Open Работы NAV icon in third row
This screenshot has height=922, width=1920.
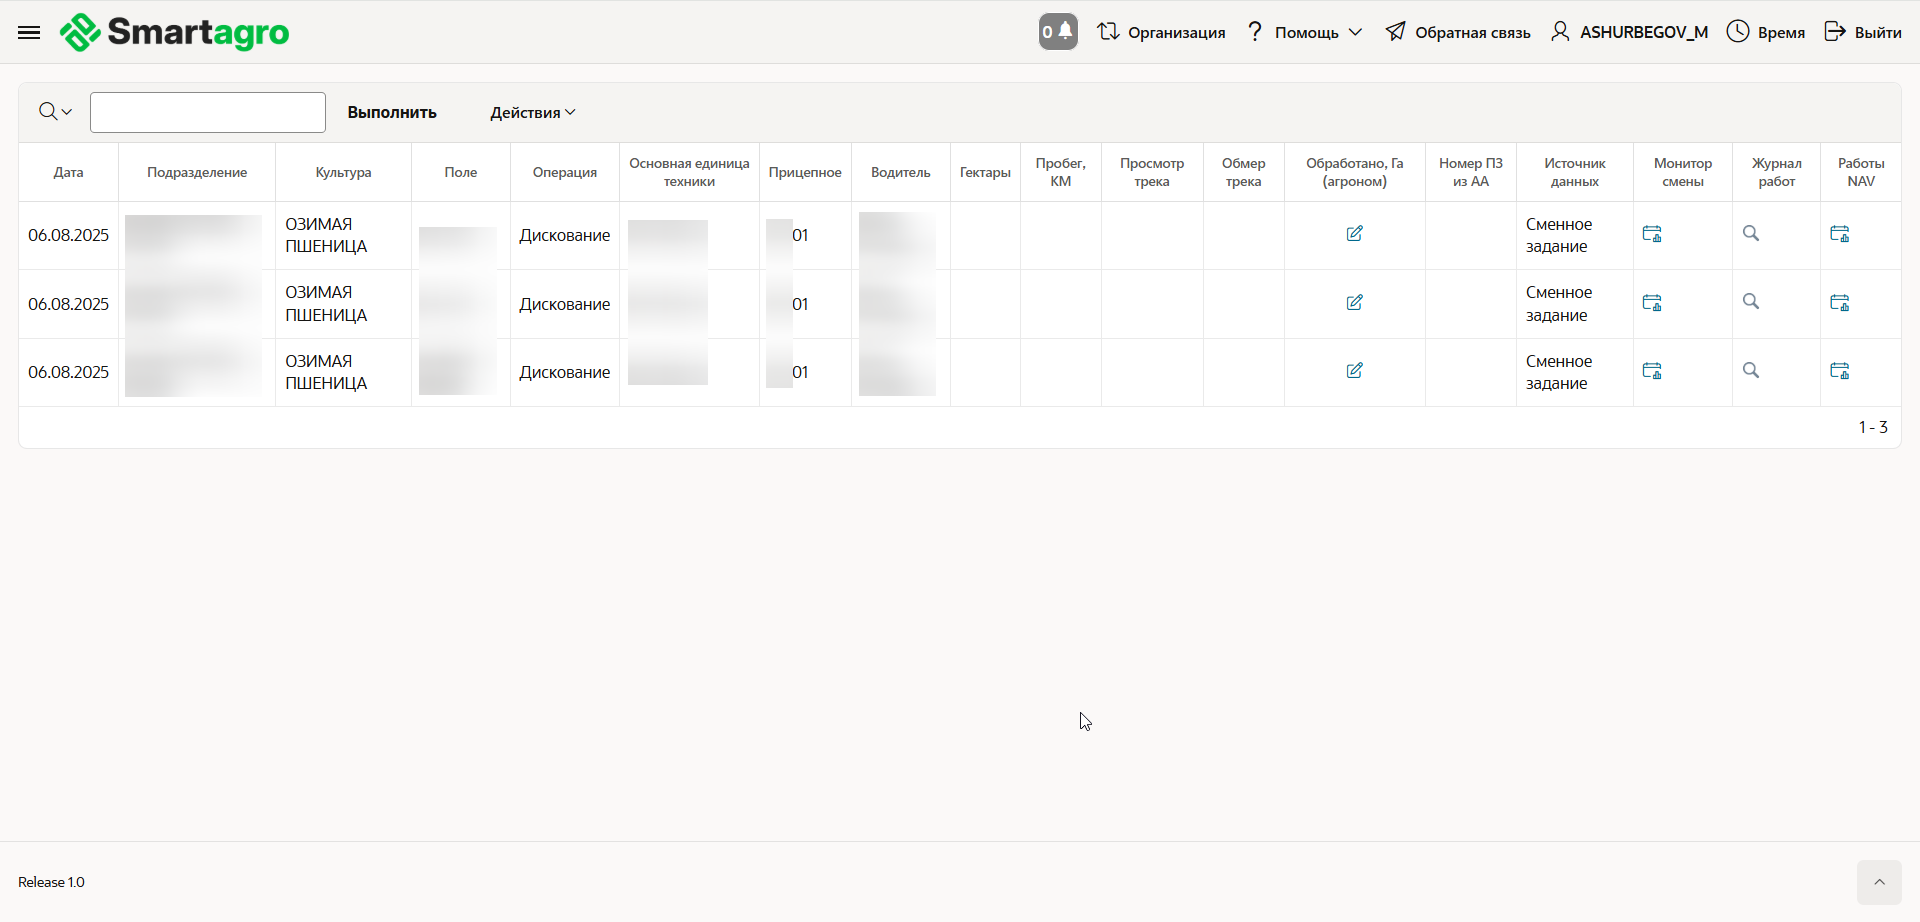pyautogui.click(x=1839, y=371)
